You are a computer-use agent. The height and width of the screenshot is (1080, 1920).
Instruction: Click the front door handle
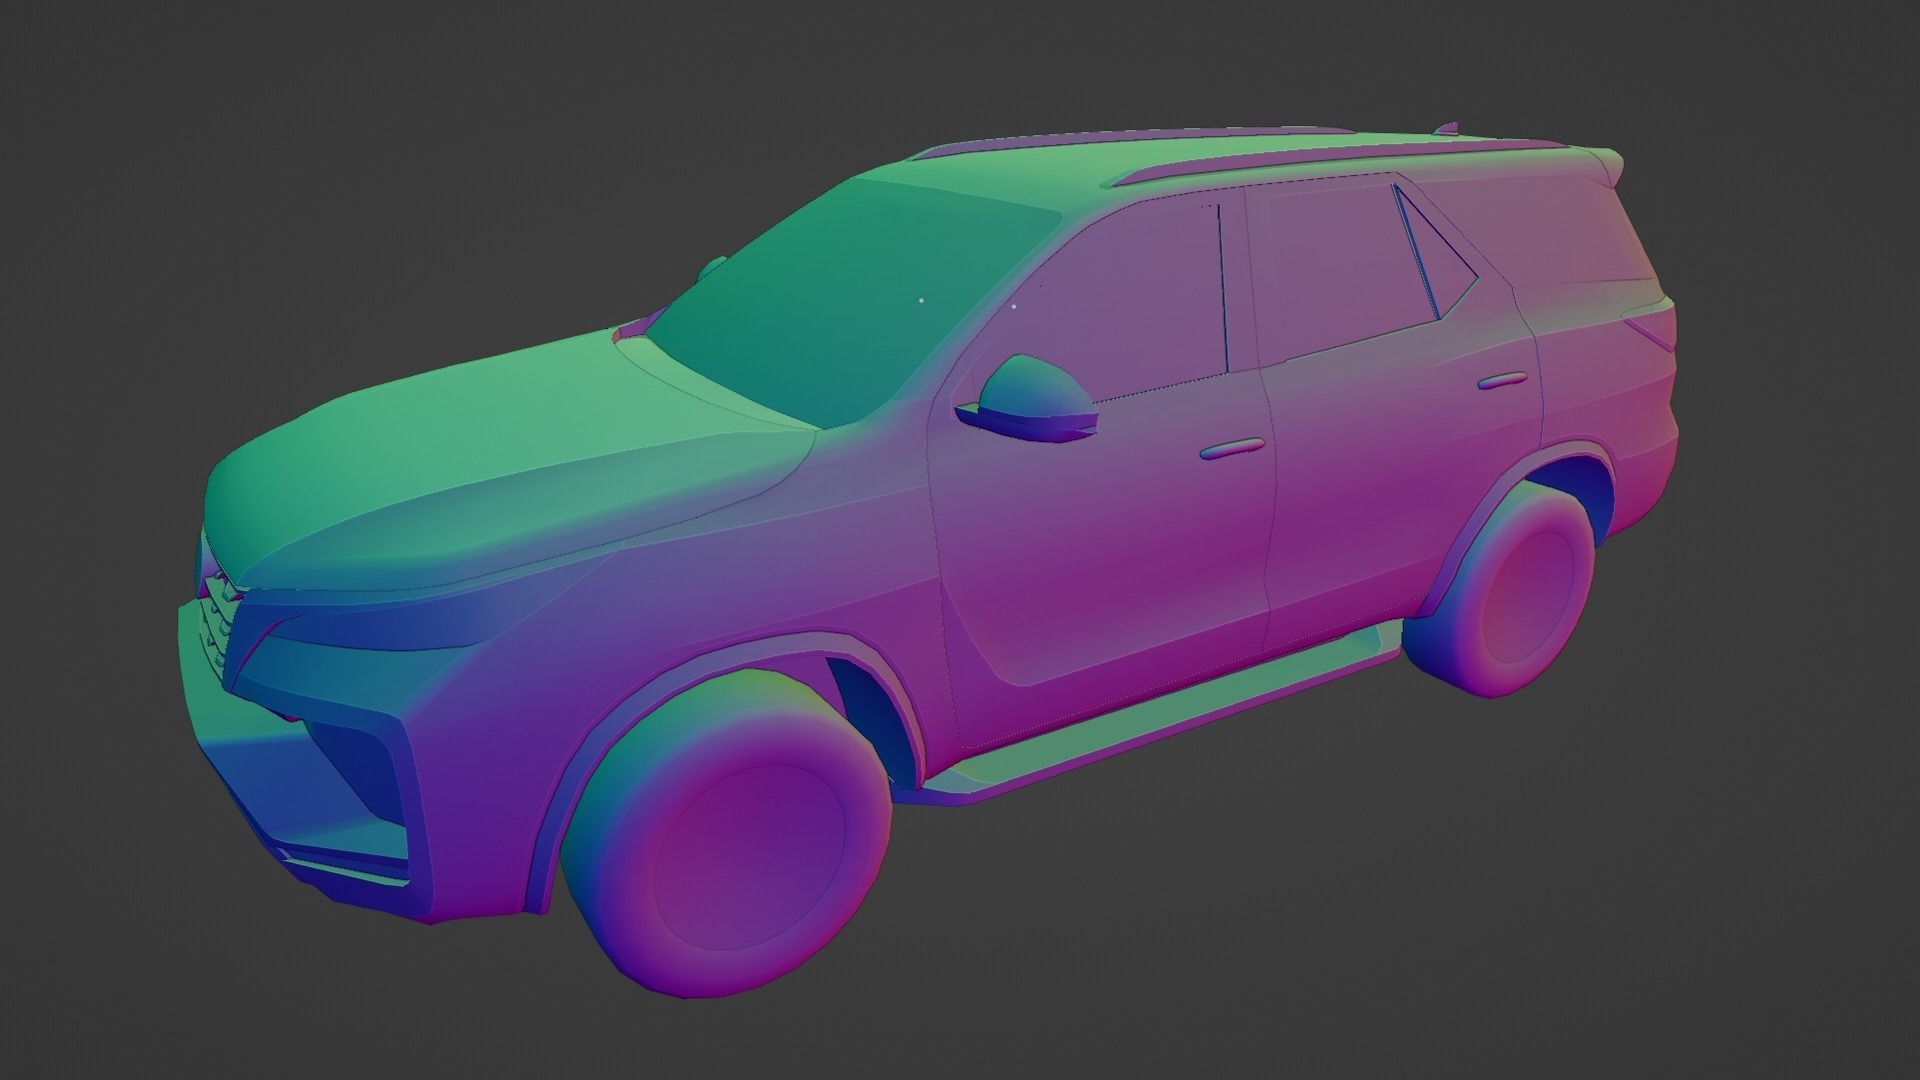point(1231,448)
